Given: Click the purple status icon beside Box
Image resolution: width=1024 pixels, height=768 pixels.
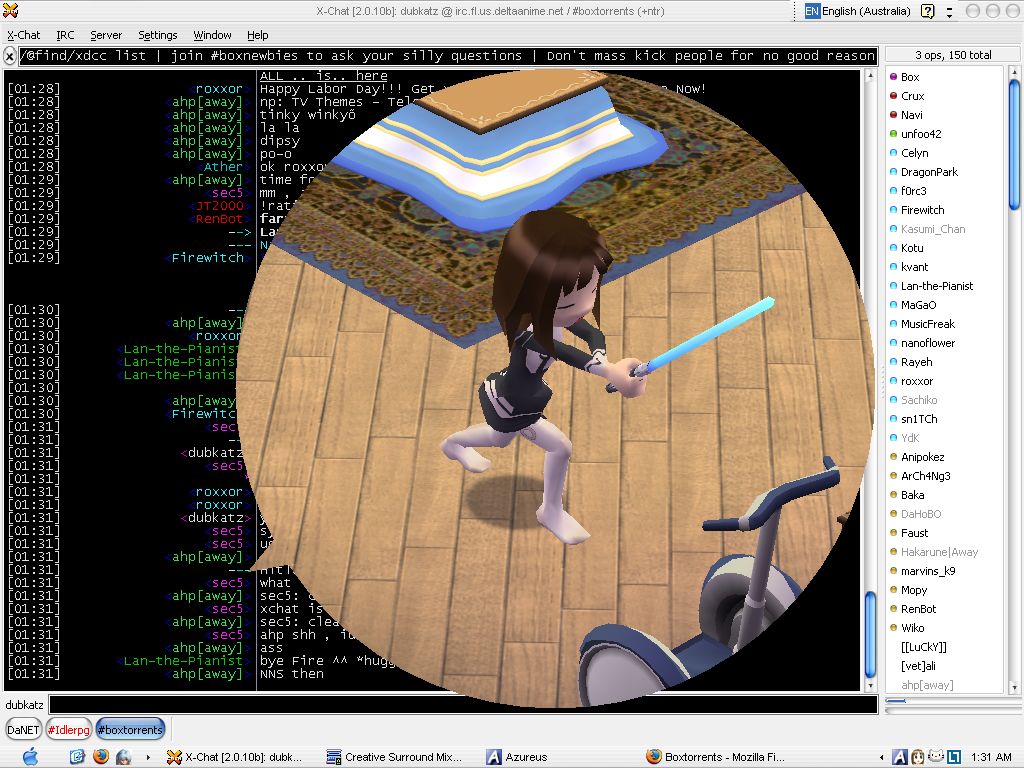Looking at the screenshot, I should (x=893, y=77).
